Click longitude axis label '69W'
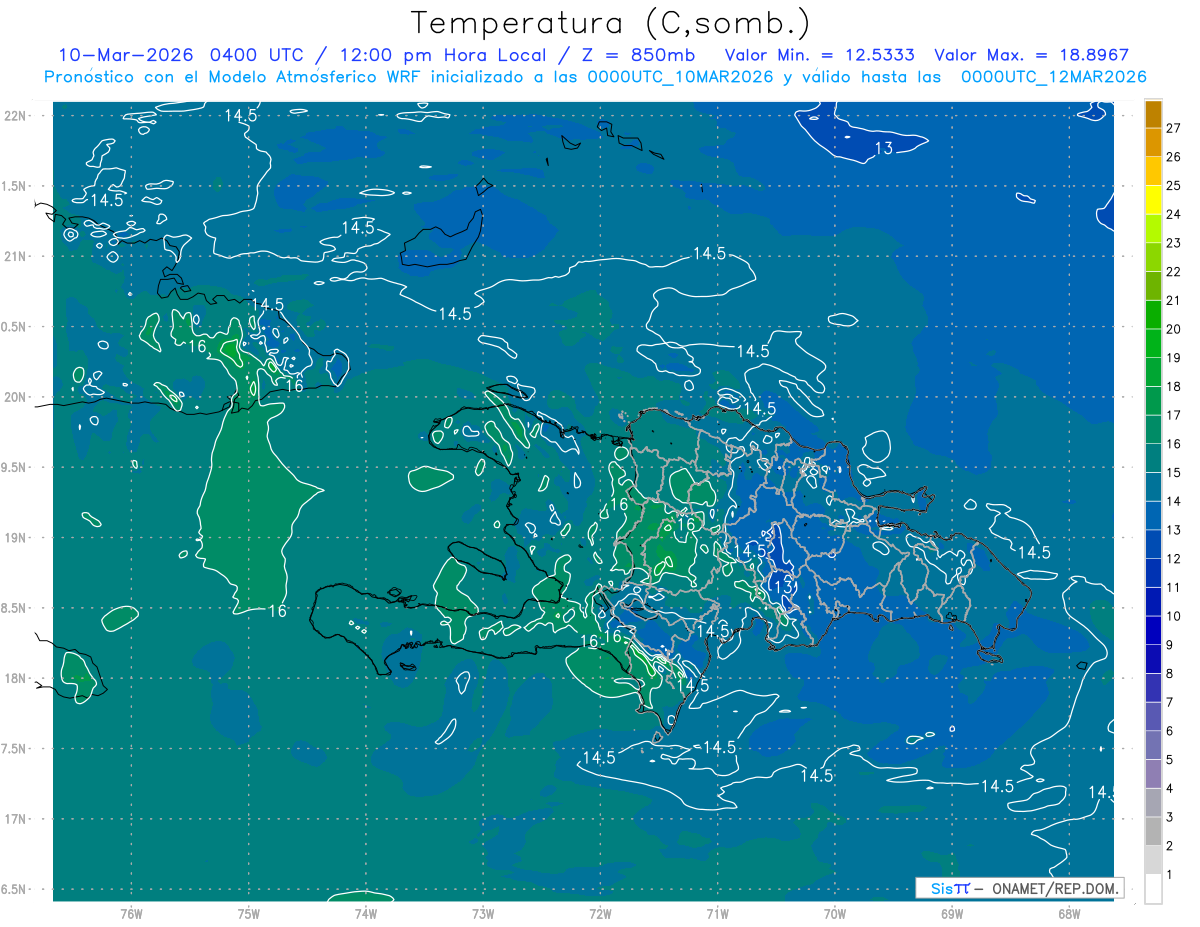Image resolution: width=1200 pixels, height=927 pixels. pos(951,913)
